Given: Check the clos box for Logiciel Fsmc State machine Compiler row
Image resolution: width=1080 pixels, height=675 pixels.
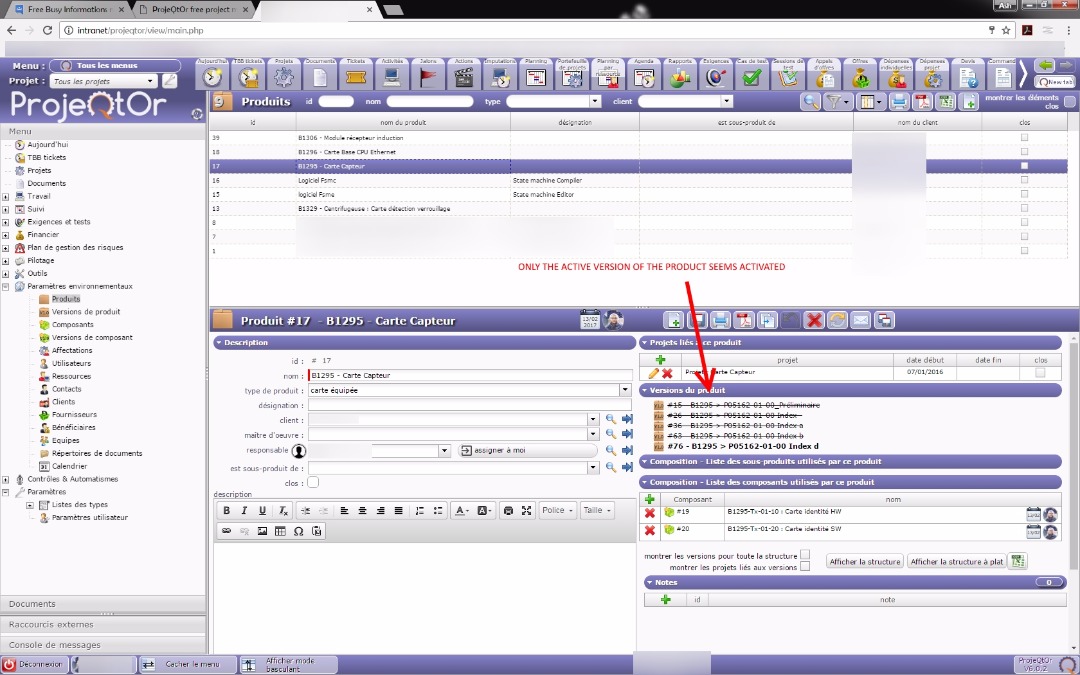Looking at the screenshot, I should pos(1024,180).
